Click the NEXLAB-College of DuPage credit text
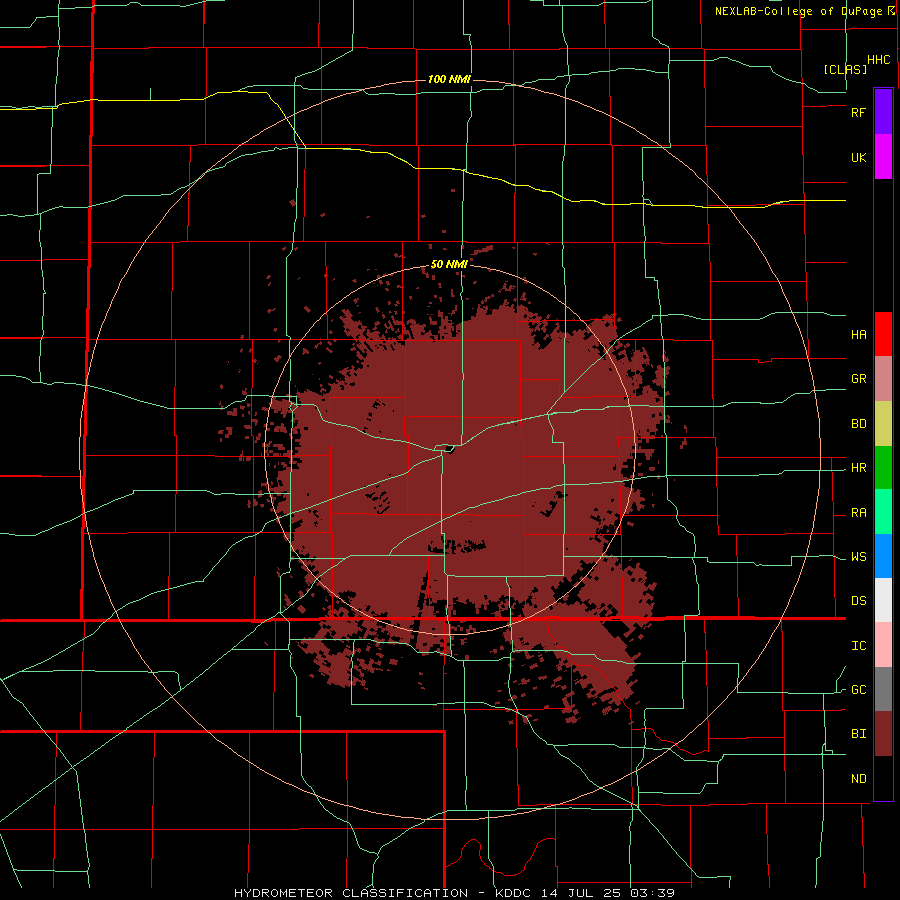This screenshot has height=900, width=900. tap(798, 11)
